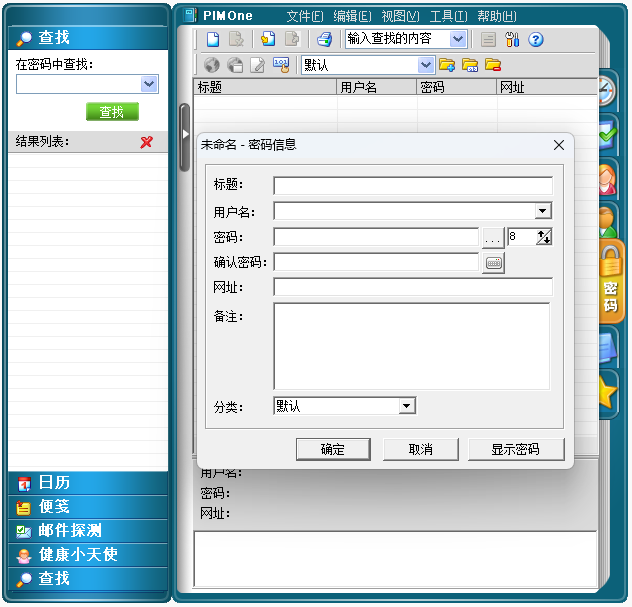Open the tools settings icon
This screenshot has height=607, width=632.
point(512,39)
